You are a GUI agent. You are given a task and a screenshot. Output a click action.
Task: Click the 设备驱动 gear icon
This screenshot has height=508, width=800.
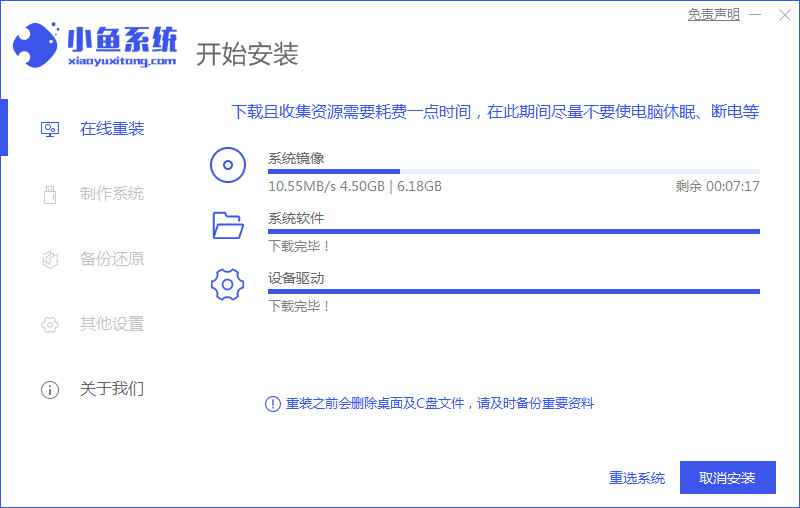click(x=228, y=285)
